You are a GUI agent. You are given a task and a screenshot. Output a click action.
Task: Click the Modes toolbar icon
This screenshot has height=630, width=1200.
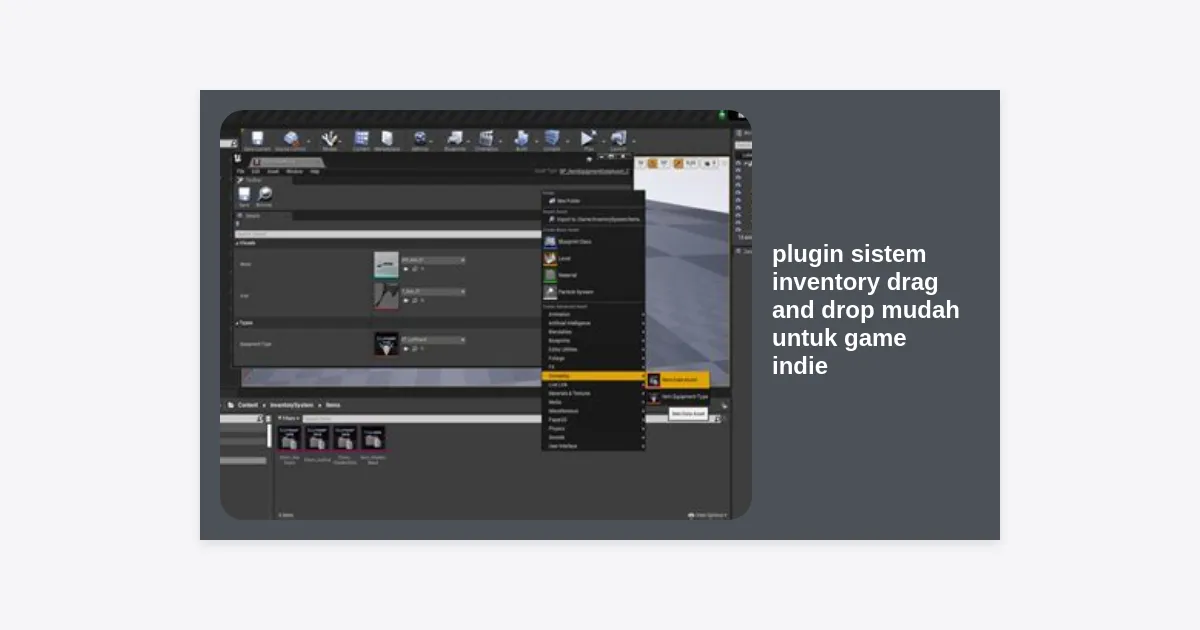[x=329, y=139]
